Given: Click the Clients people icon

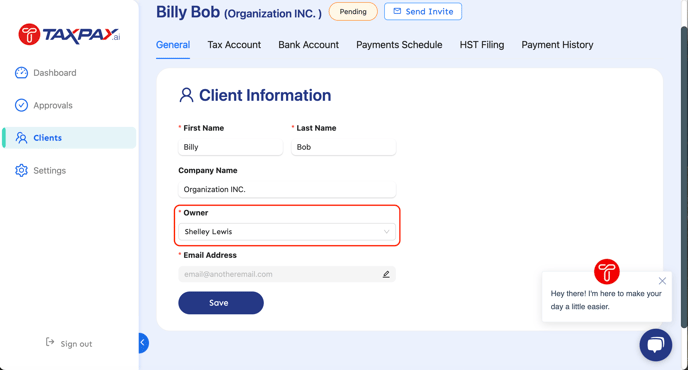Looking at the screenshot, I should click(21, 138).
